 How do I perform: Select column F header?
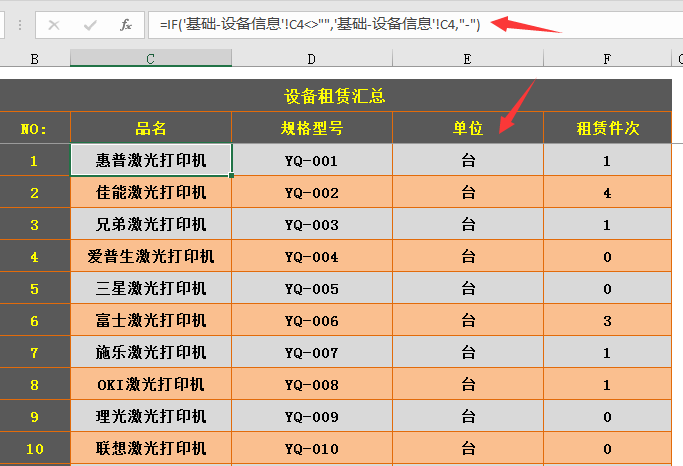point(607,58)
